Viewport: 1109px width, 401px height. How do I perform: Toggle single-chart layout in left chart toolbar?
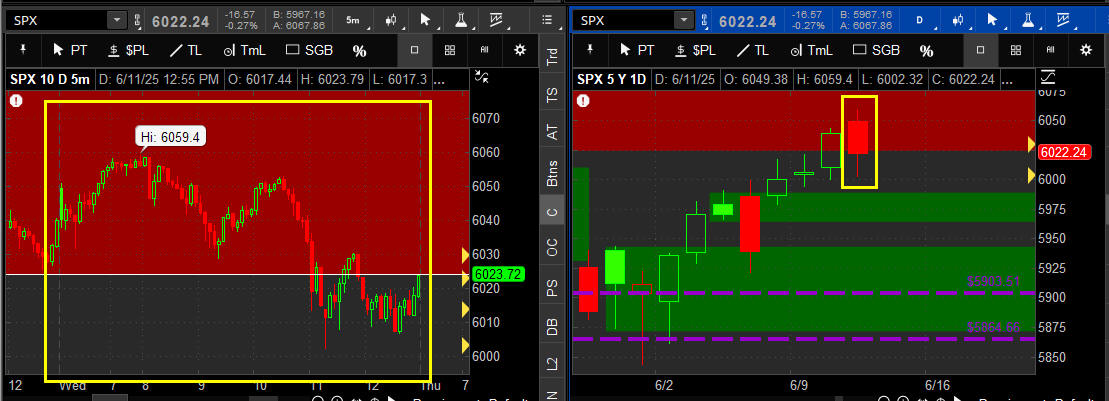pos(414,50)
